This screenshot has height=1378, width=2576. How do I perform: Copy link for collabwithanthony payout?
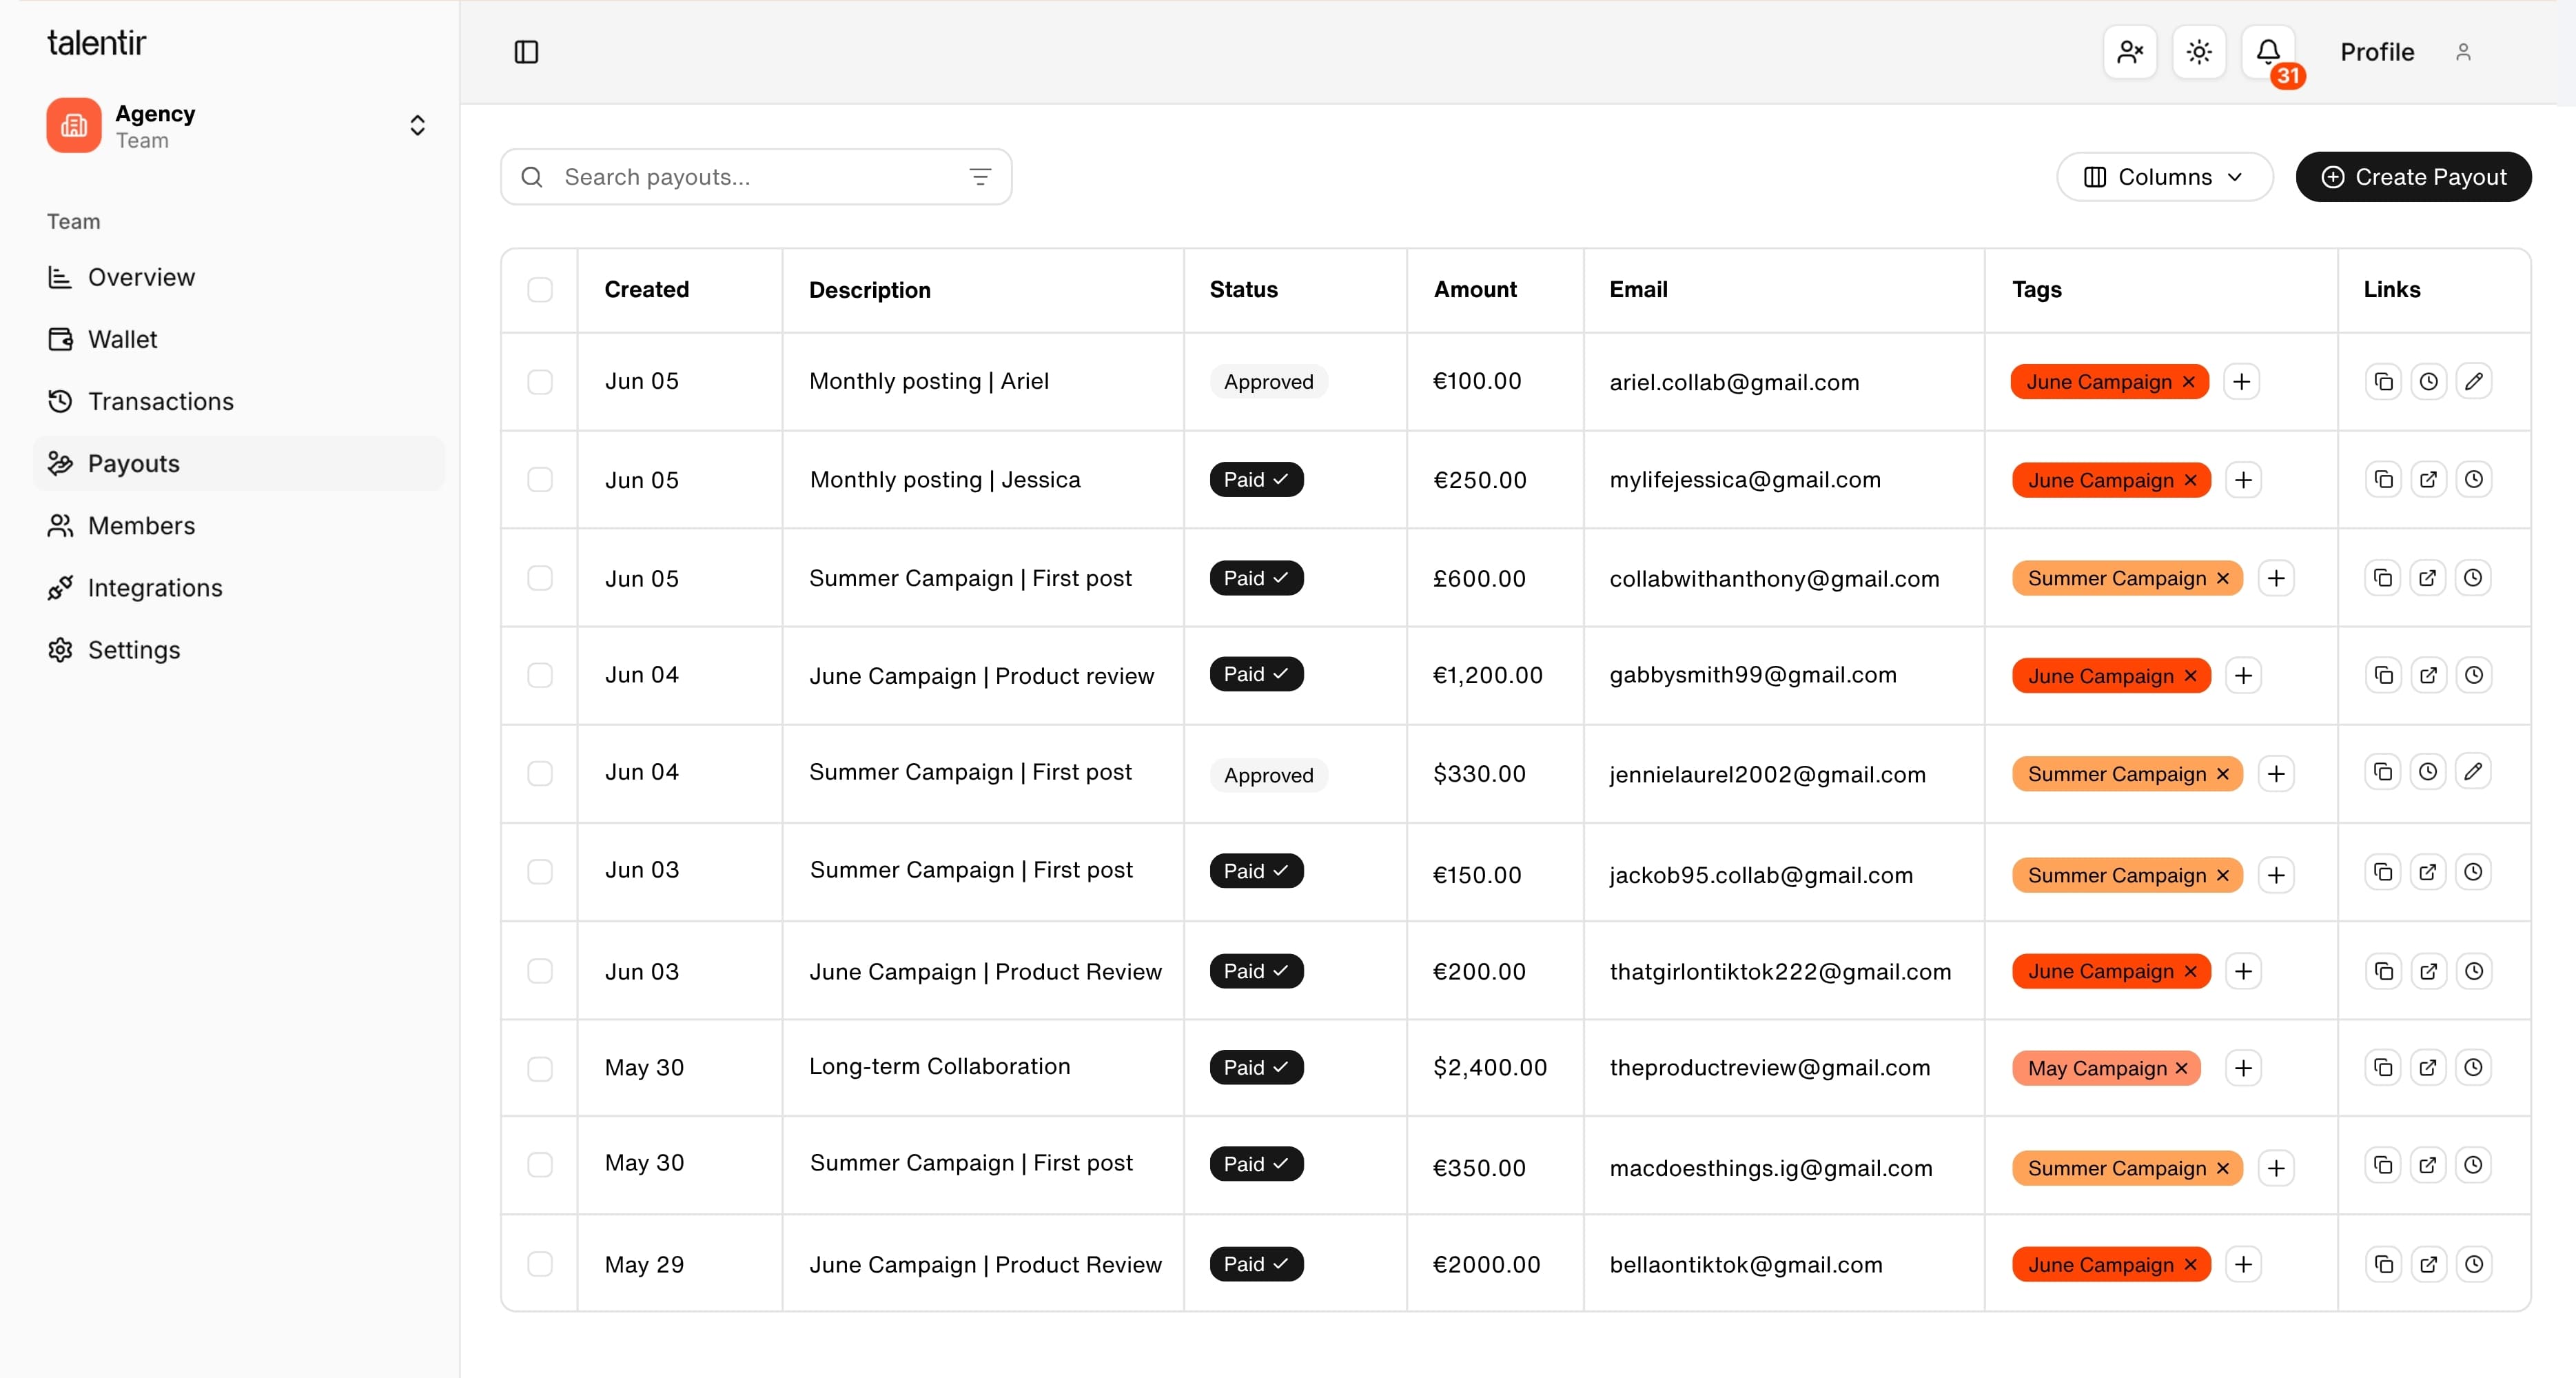(2384, 578)
